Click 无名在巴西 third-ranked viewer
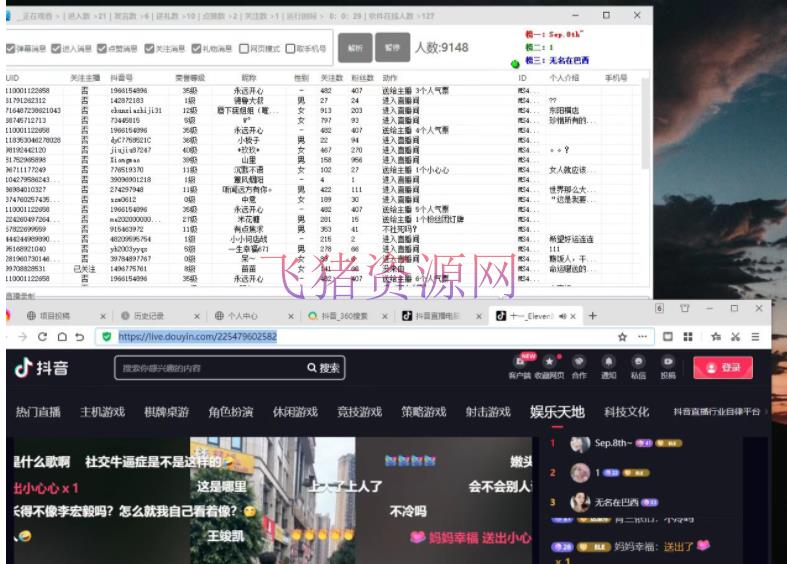The width and height of the screenshot is (787, 564). click(616, 502)
